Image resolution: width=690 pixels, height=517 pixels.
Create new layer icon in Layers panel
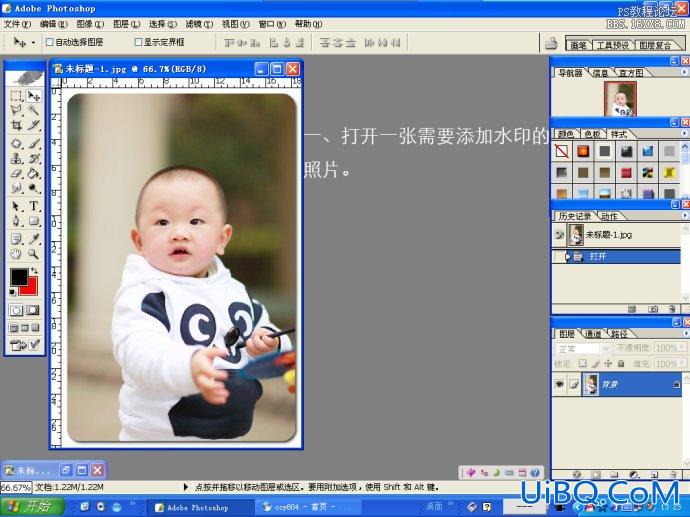[x=654, y=475]
